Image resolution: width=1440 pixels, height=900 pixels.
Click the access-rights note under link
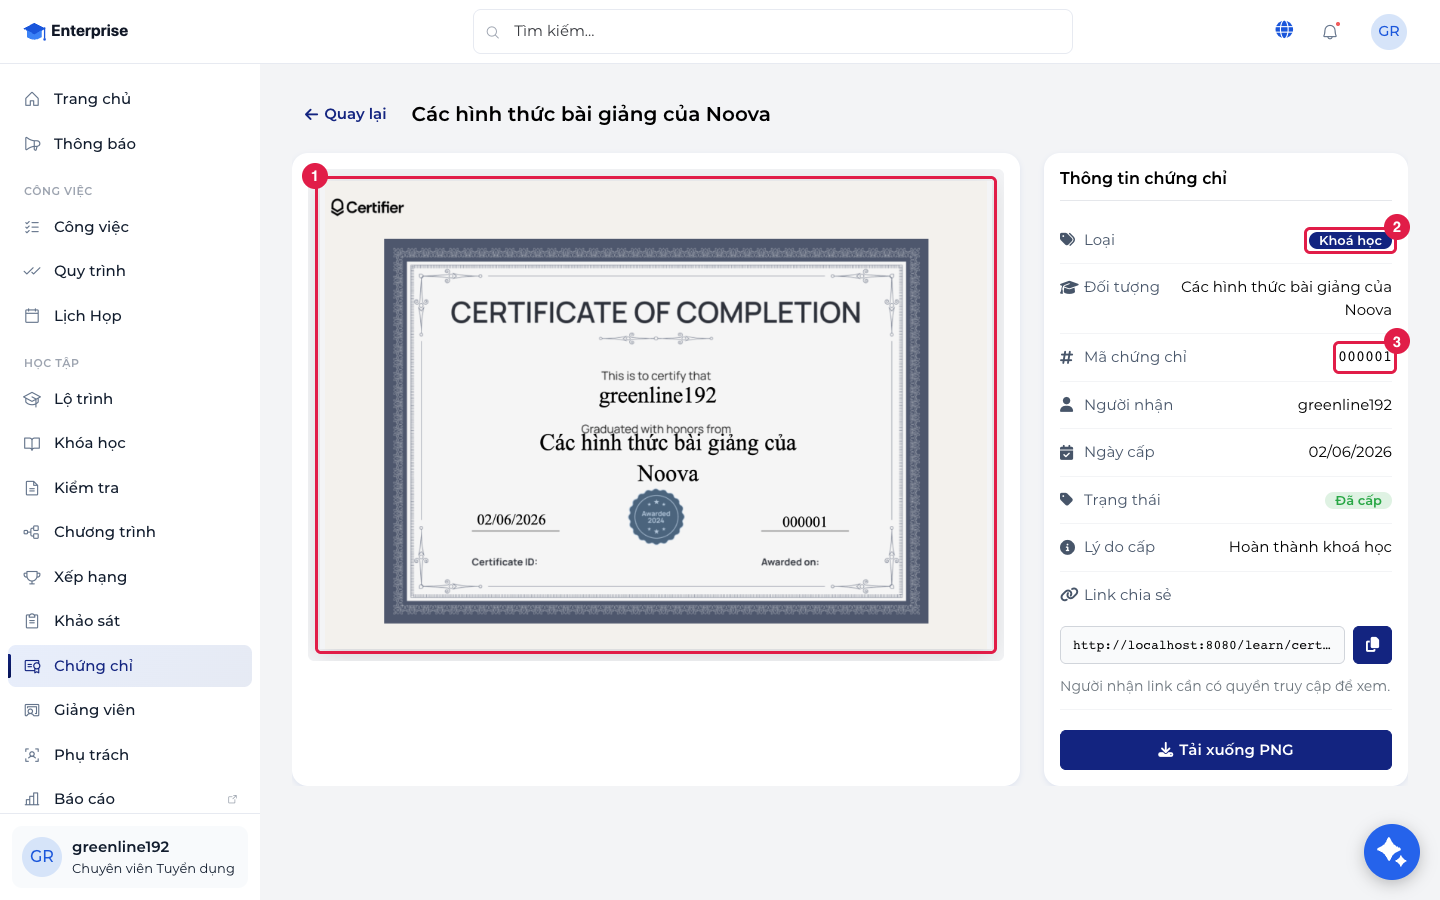pyautogui.click(x=1225, y=686)
